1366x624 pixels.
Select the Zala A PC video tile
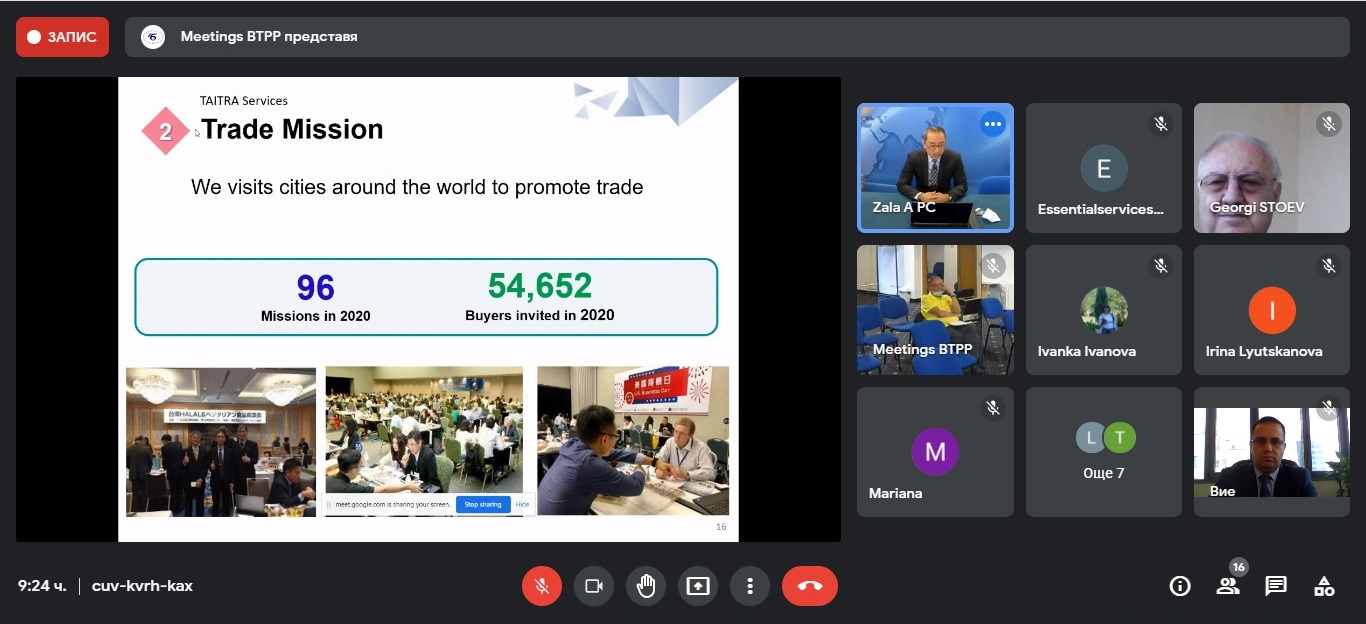(x=935, y=168)
